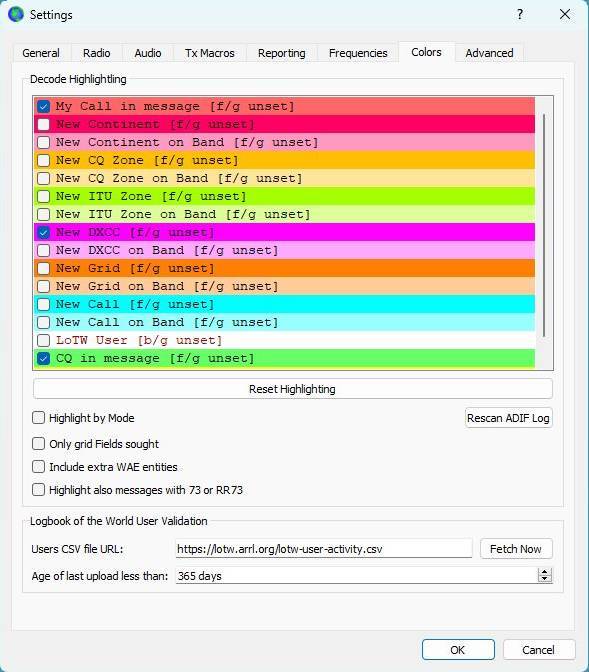This screenshot has width=589, height=672.
Task: Switch to the Frequencies tab
Action: [358, 53]
